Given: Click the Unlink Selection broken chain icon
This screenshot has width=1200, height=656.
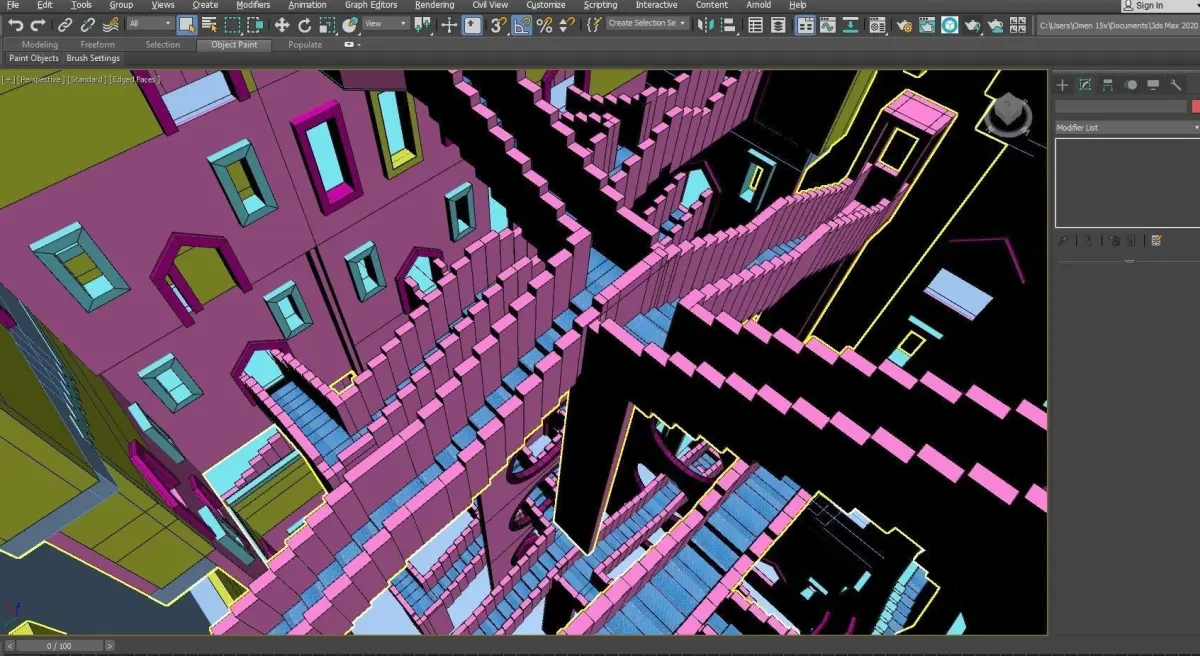Looking at the screenshot, I should [88, 25].
